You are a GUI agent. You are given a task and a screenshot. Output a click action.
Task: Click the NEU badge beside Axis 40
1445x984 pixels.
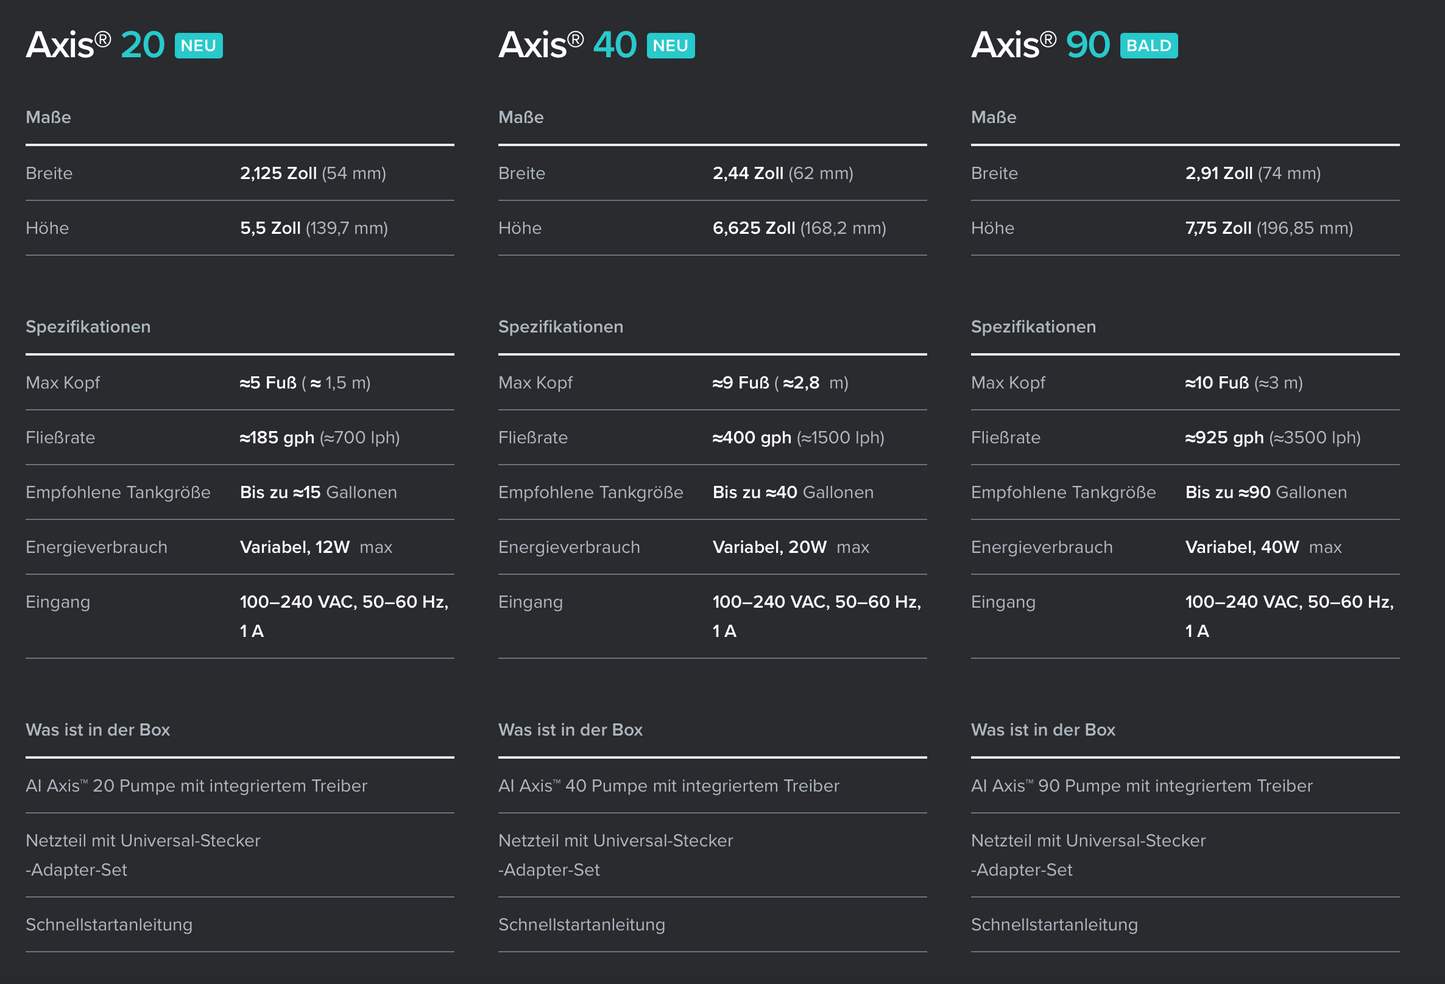tap(670, 46)
